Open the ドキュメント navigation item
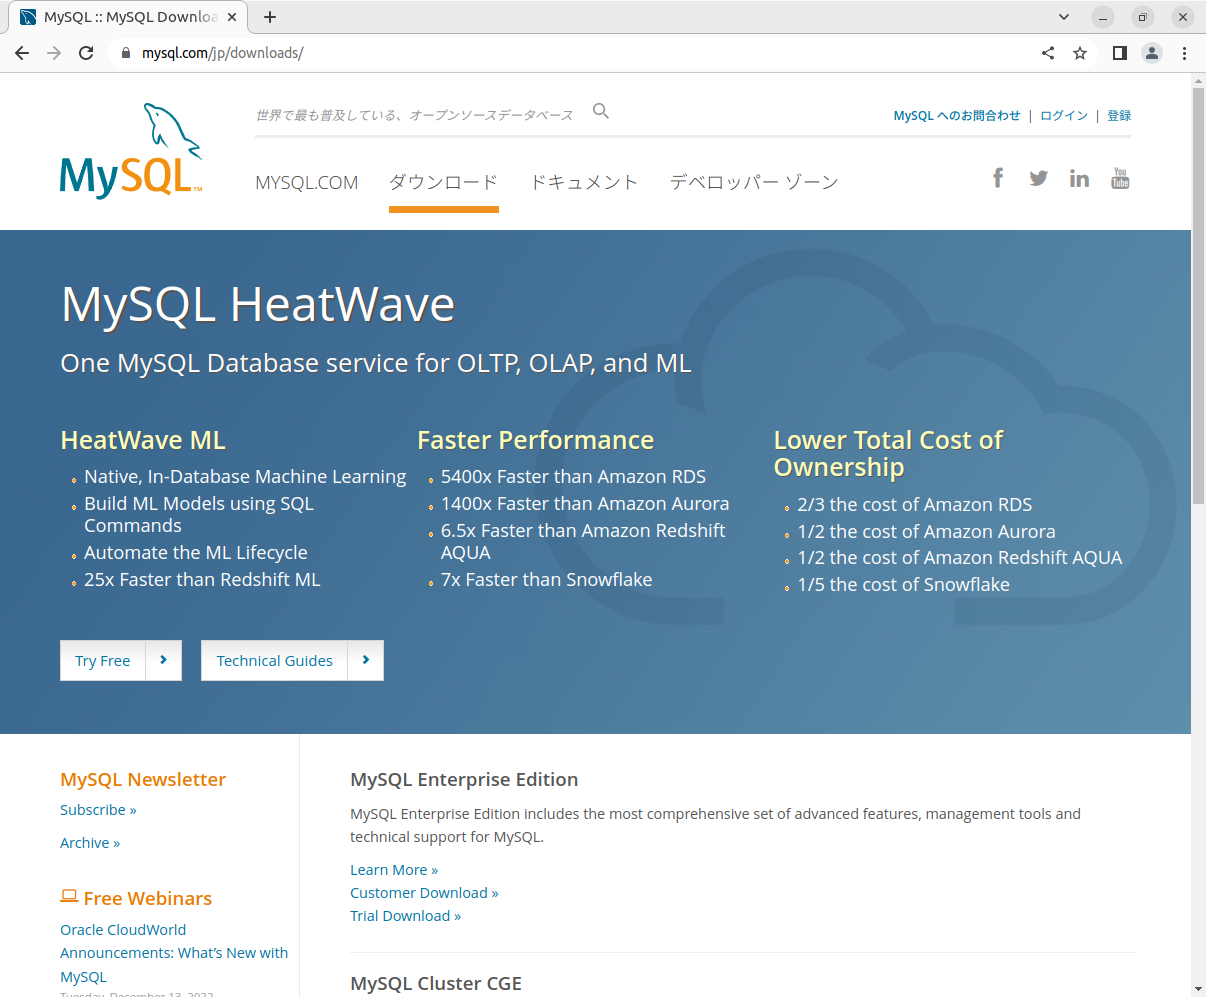Viewport: 1206px width, 997px height. point(584,183)
